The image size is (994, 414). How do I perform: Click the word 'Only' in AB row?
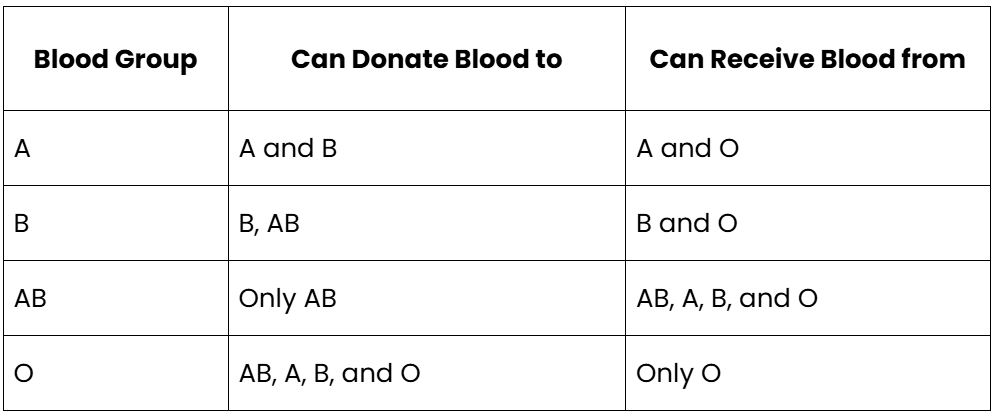pos(268,299)
